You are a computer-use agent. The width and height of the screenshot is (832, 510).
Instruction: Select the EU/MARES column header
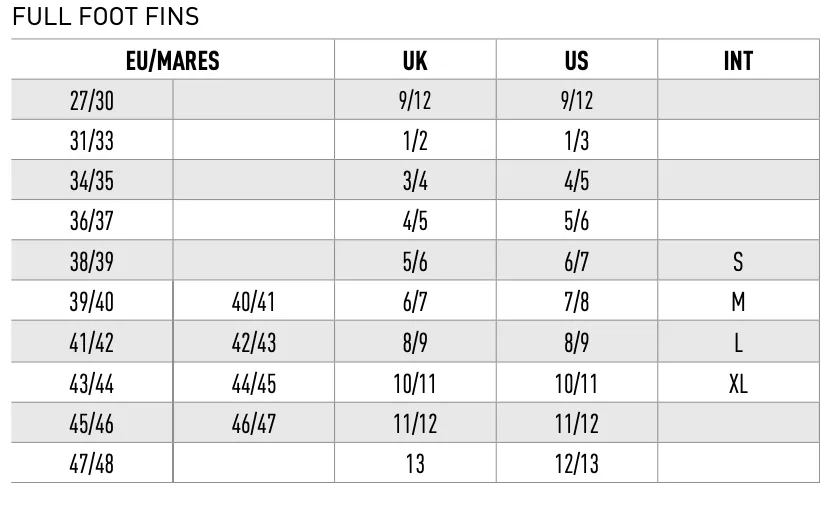click(x=172, y=60)
